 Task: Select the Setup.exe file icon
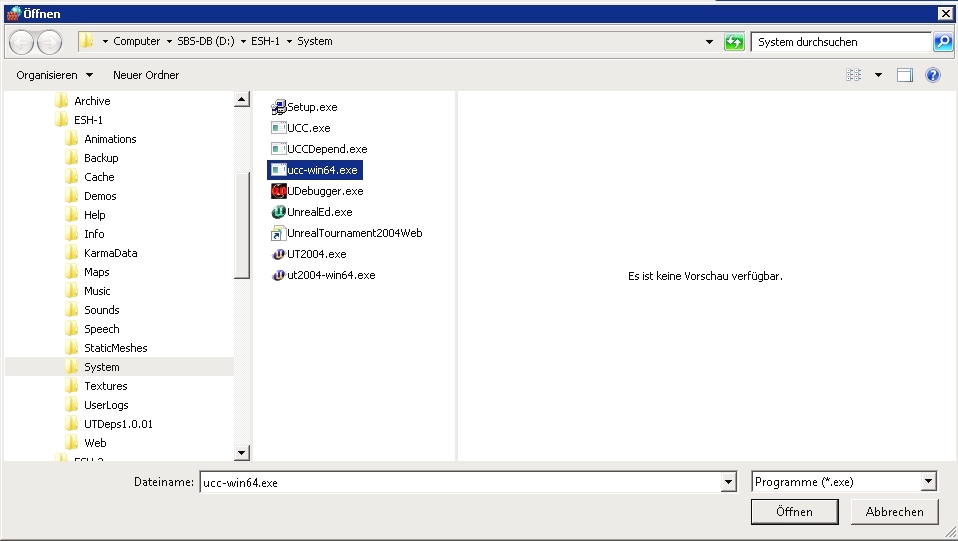coord(279,107)
